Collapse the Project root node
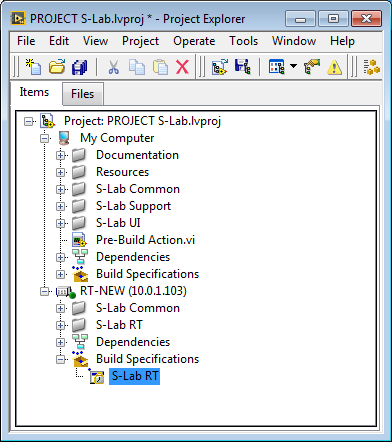Viewport: 392px width, 442px height. click(x=29, y=121)
